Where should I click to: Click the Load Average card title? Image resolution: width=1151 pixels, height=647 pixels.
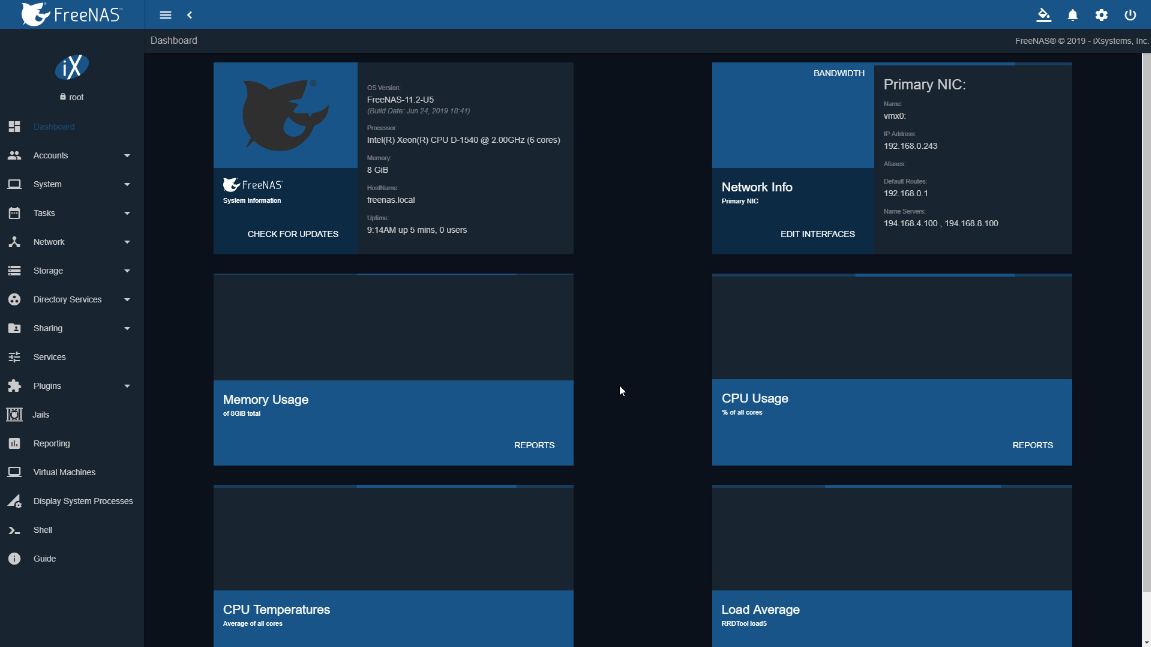pos(760,610)
